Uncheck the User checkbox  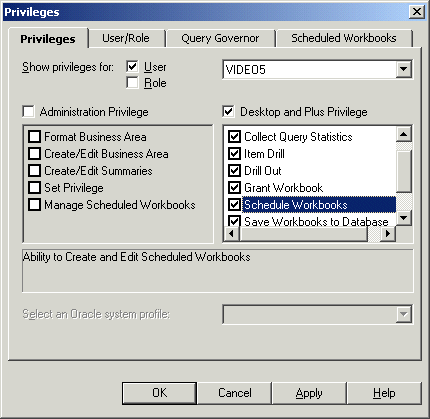click(132, 66)
